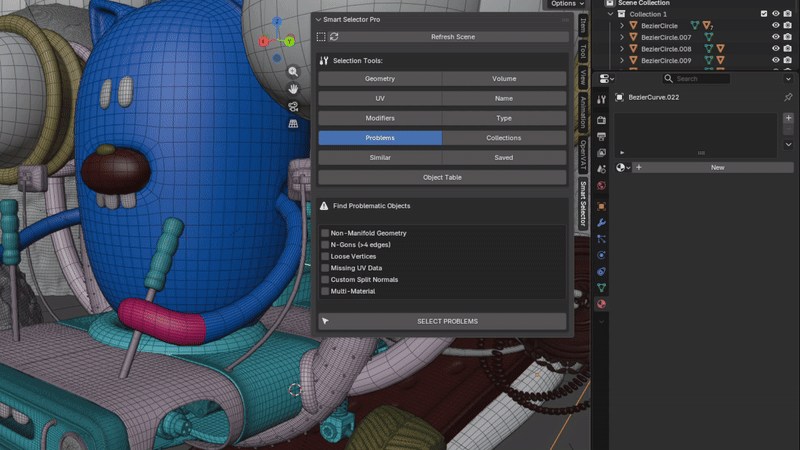Open the Object properties tab icon
The width and height of the screenshot is (800, 450).
(602, 206)
